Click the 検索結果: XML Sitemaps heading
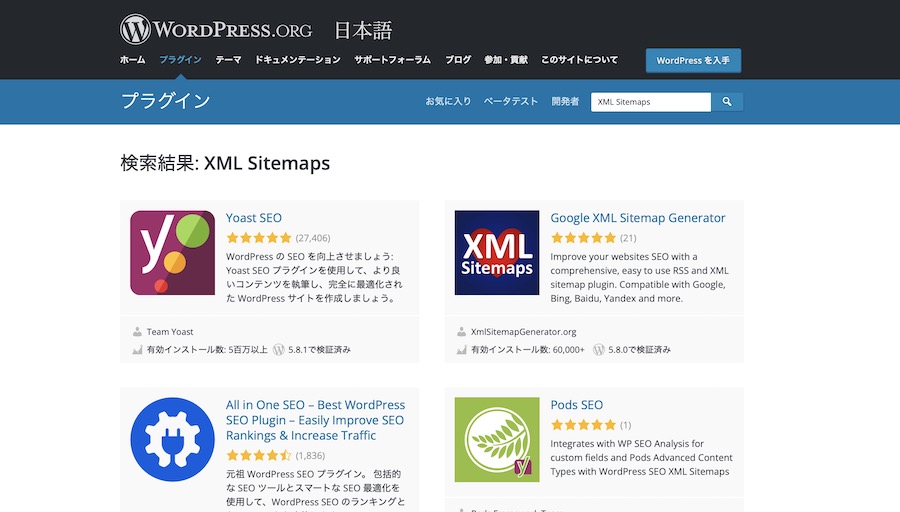The image size is (900, 512). pos(225,163)
